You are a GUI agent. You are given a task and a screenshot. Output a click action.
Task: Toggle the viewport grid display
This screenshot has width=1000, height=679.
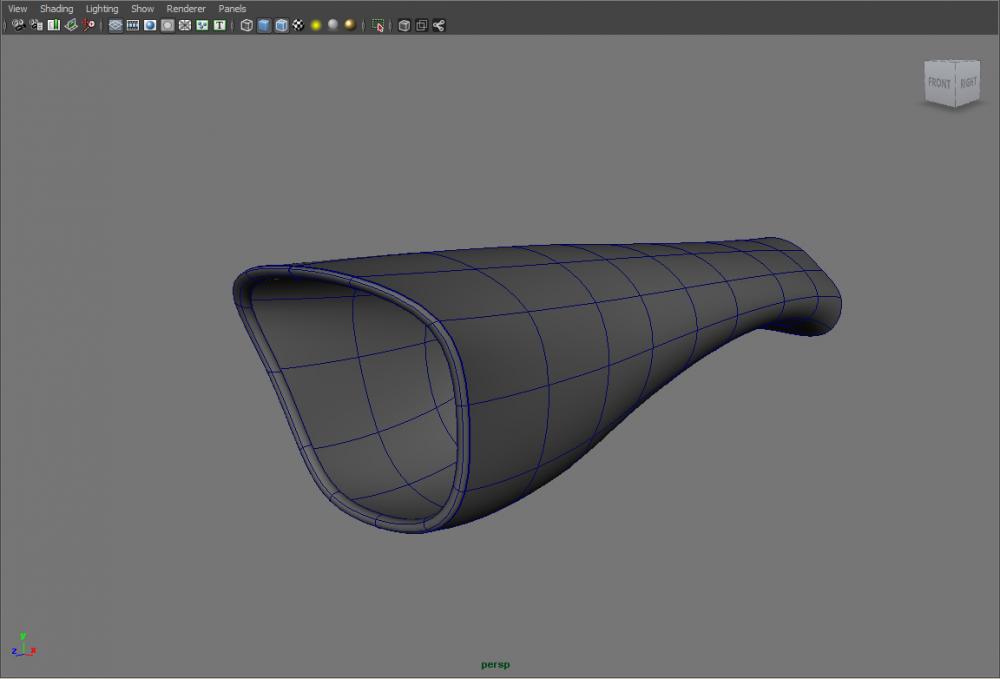[x=115, y=25]
